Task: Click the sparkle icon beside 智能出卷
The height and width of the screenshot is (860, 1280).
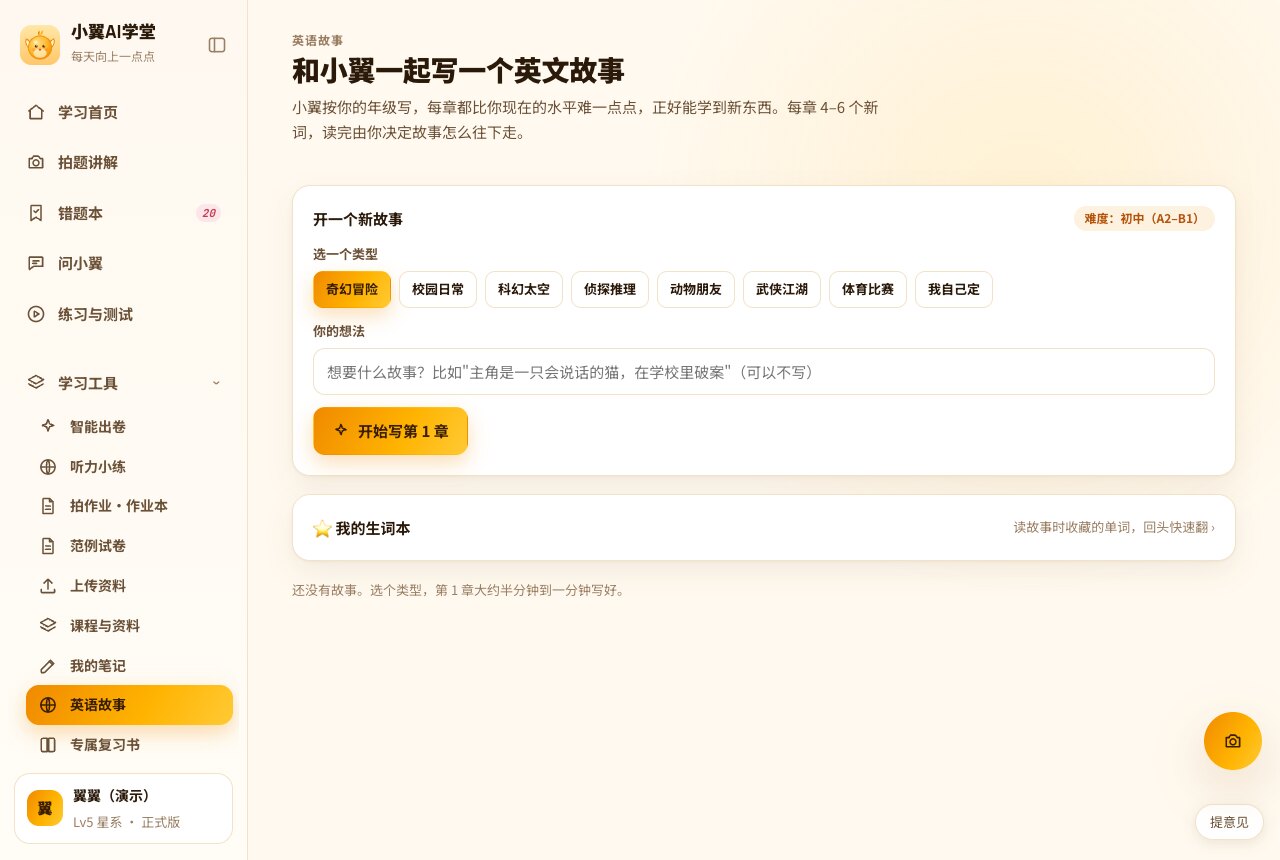Action: point(48,426)
